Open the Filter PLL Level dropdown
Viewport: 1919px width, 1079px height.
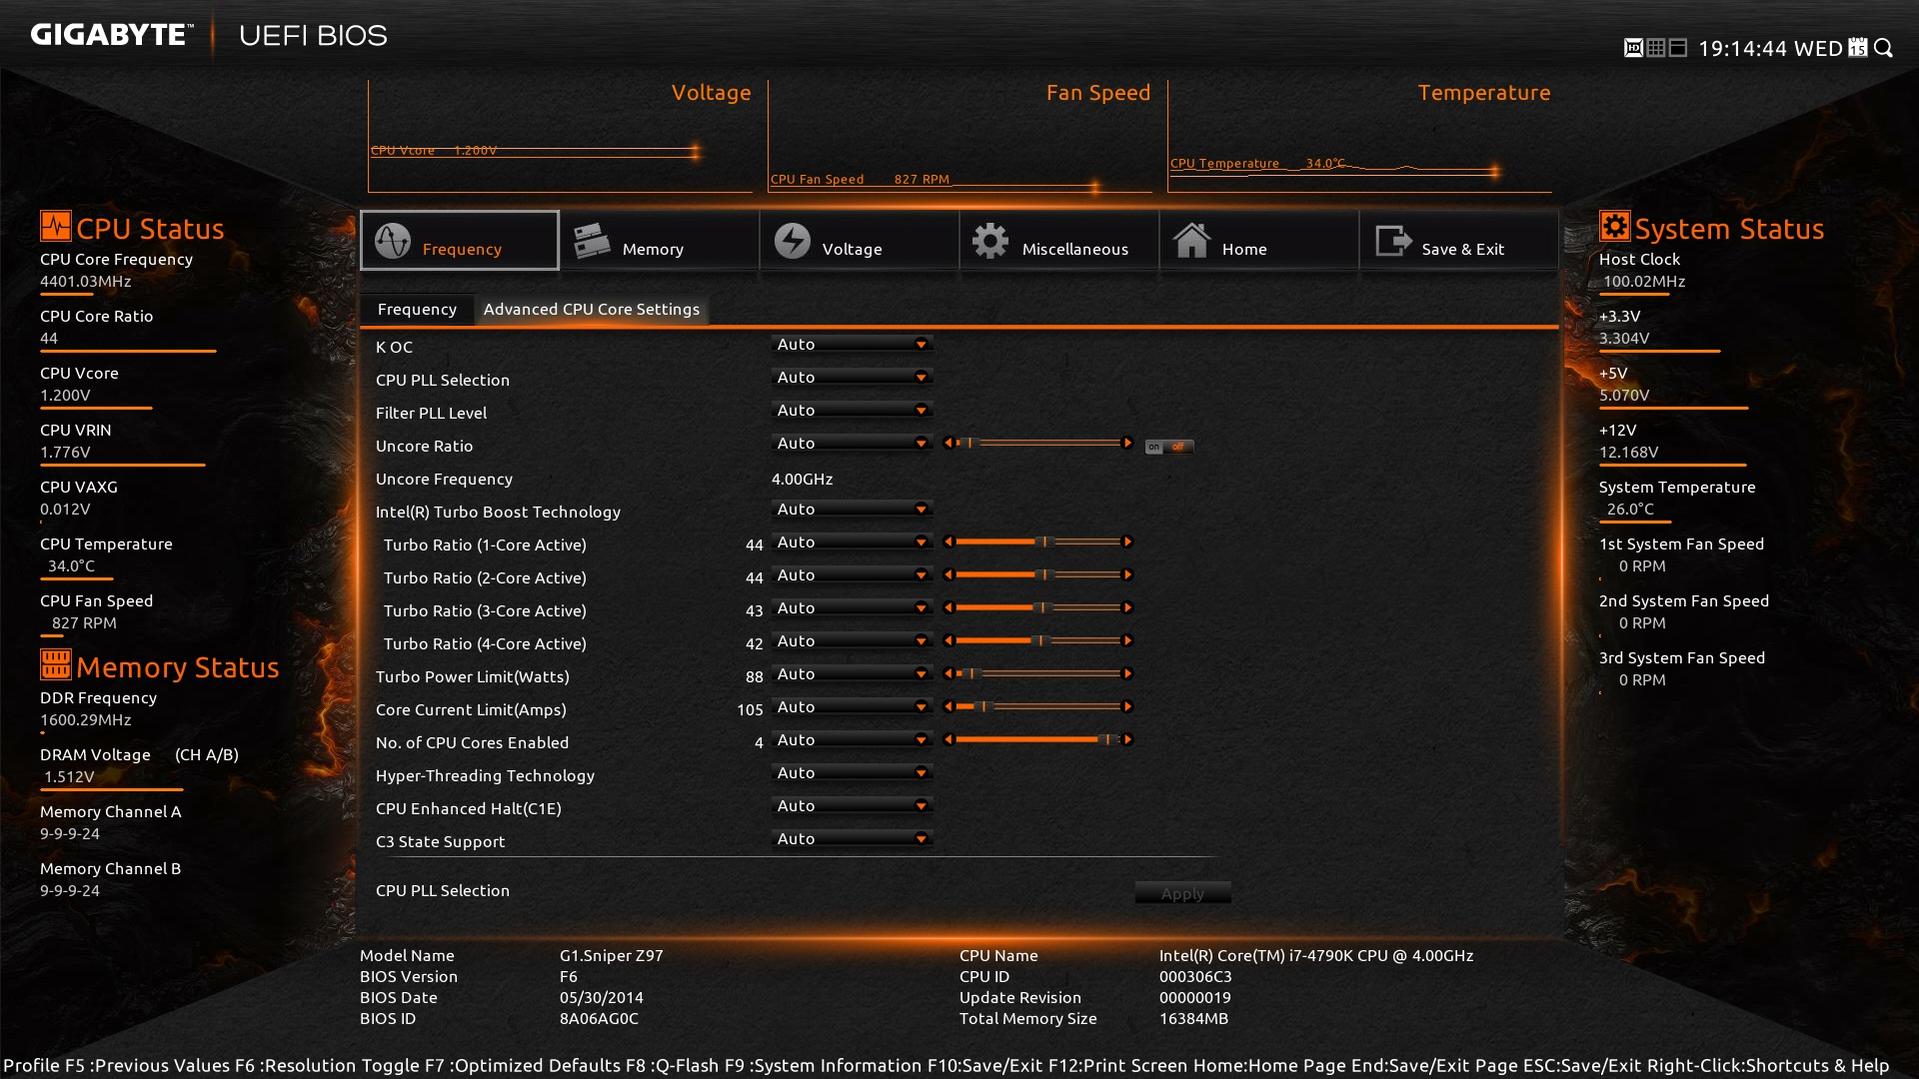[852, 410]
